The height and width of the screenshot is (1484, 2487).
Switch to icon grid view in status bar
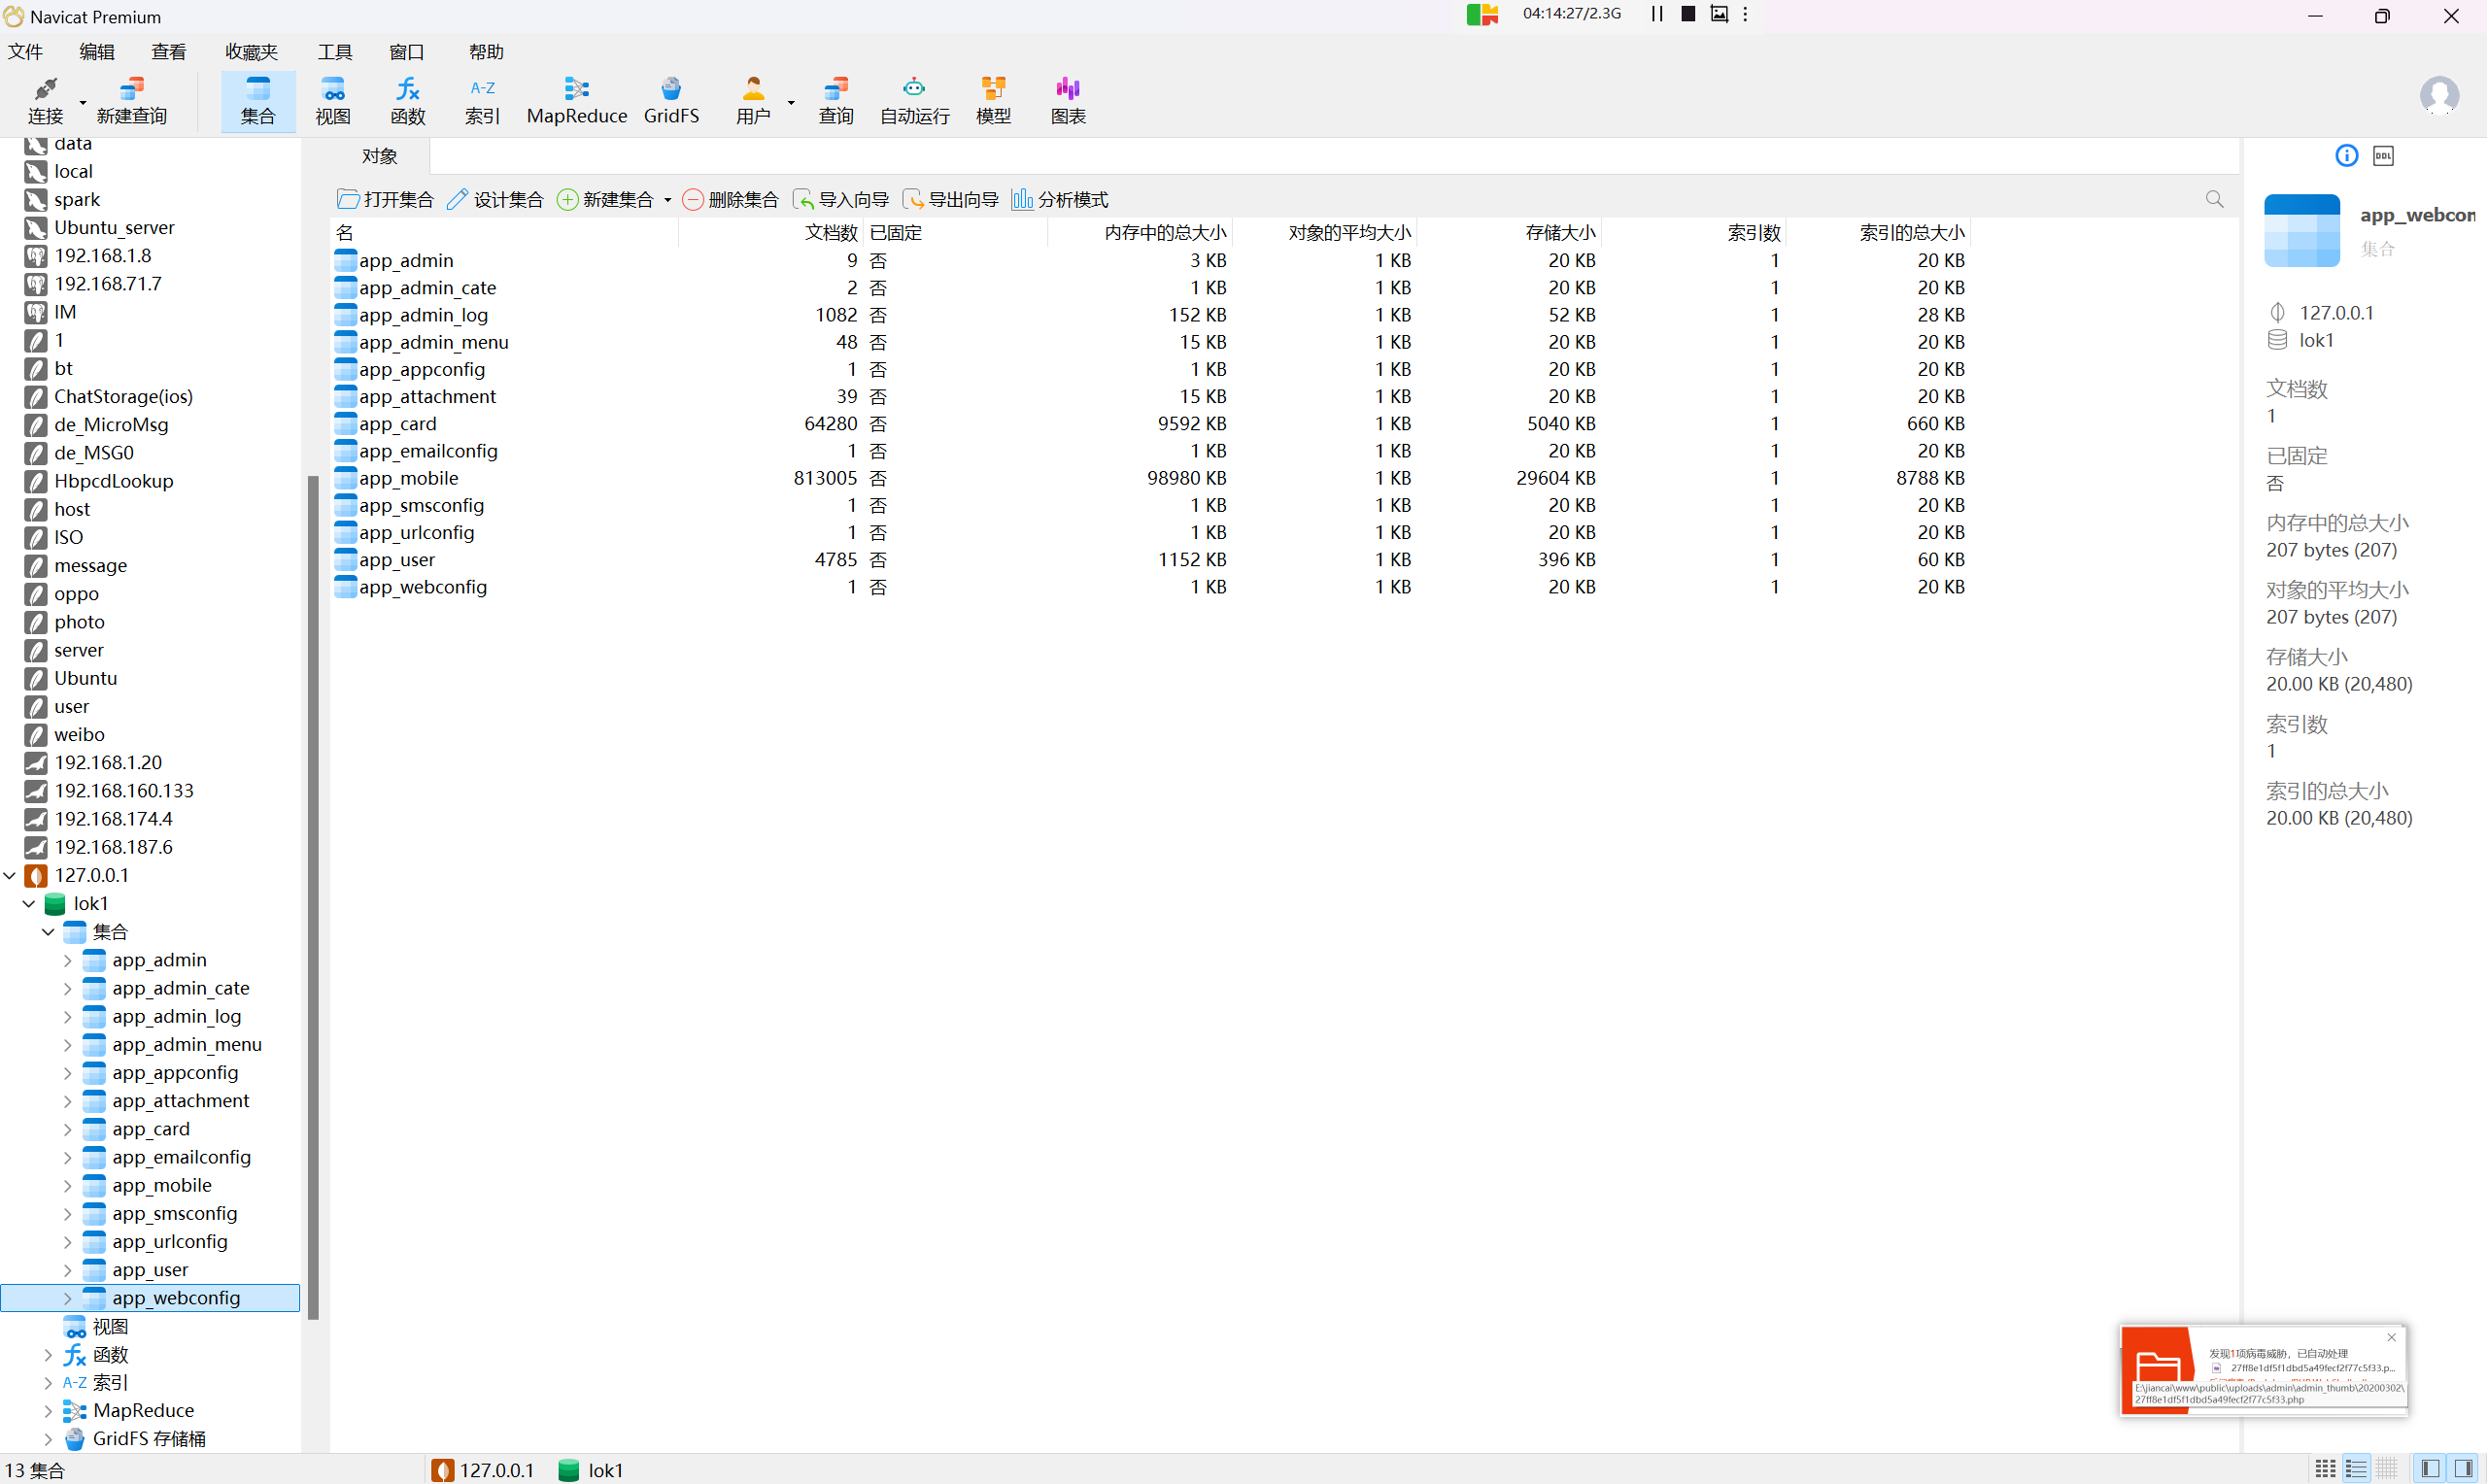pos(2326,1469)
